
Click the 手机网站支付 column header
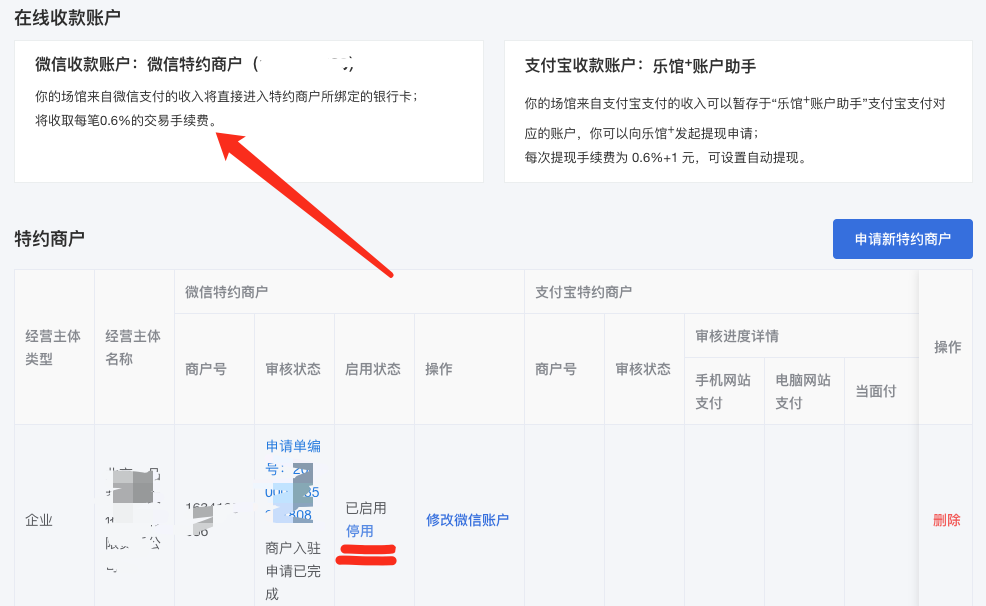click(723, 392)
